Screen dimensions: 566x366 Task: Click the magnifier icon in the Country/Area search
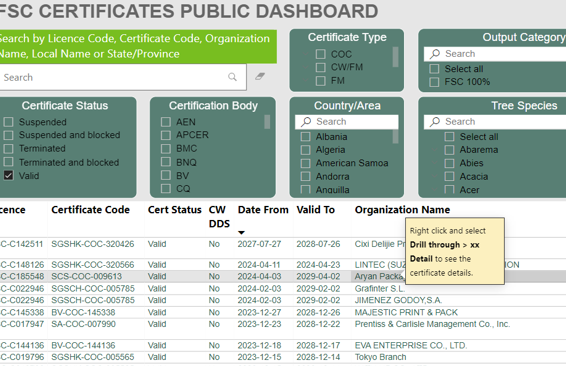point(306,122)
